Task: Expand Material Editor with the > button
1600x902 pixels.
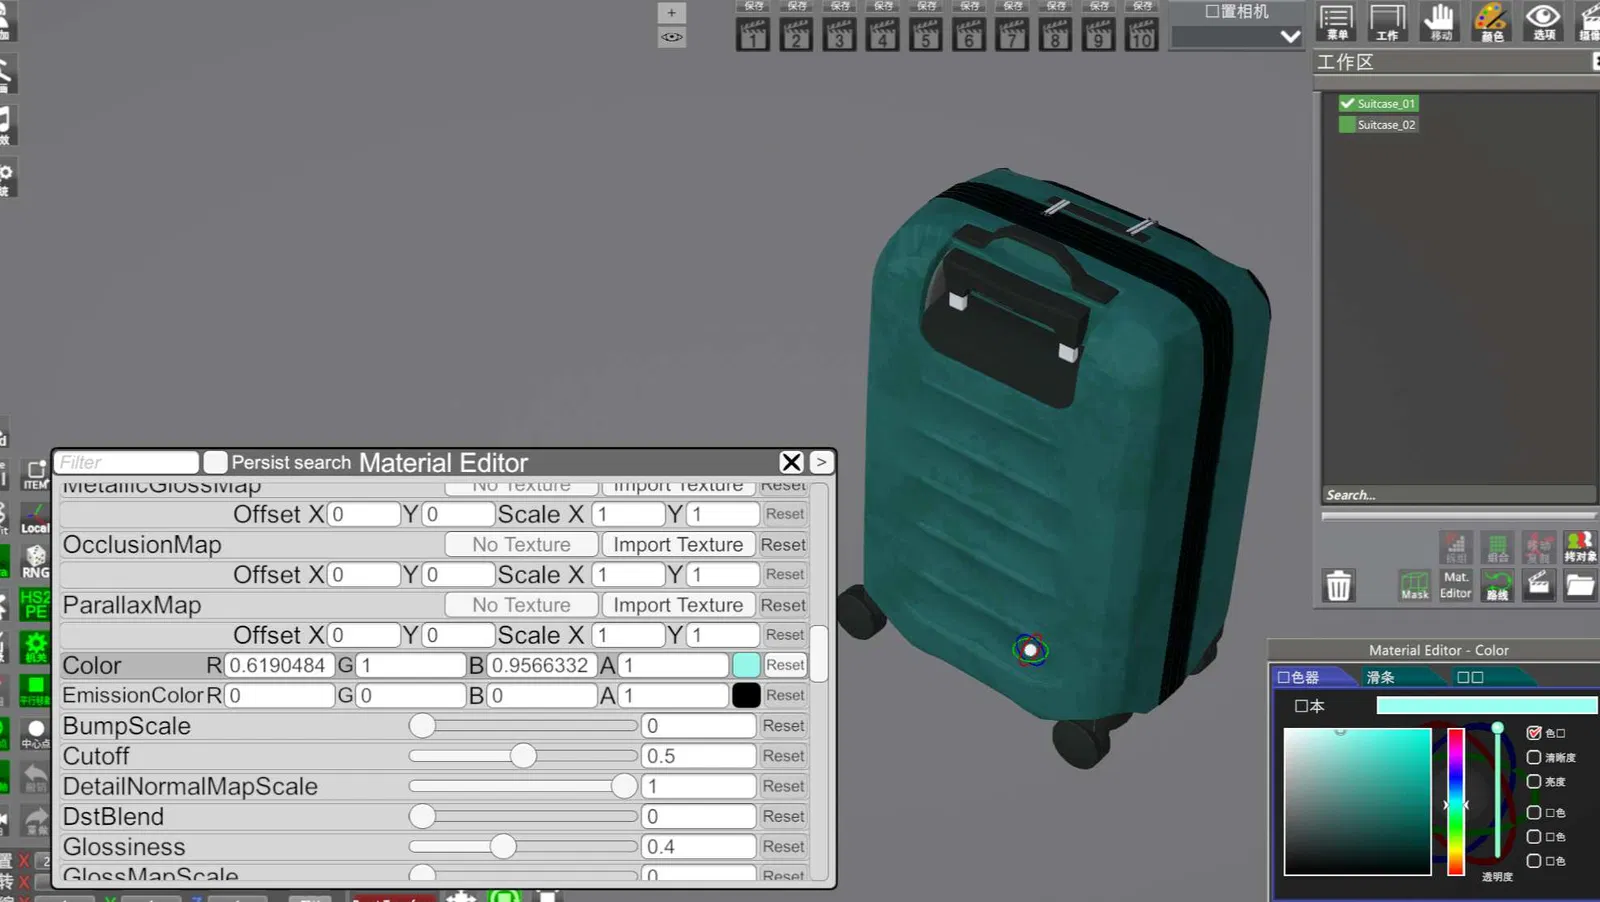Action: pos(821,462)
